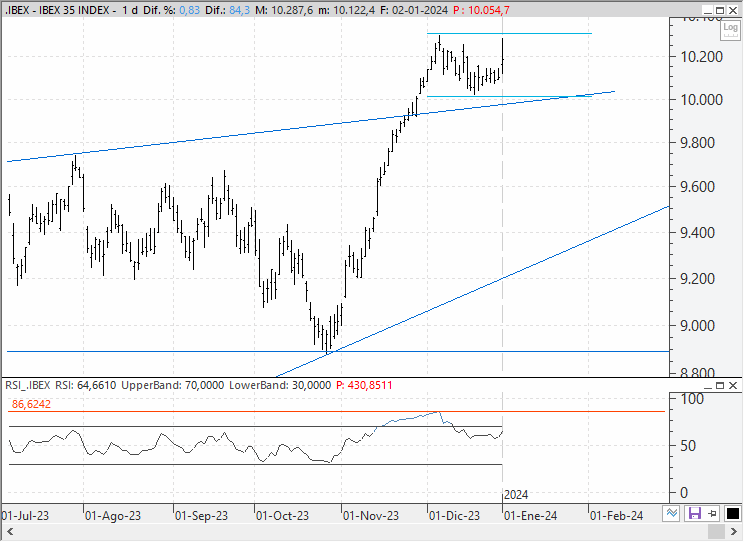The width and height of the screenshot is (744, 542).
Task: Click the date 02-01-2024 in header
Action: (420, 10)
